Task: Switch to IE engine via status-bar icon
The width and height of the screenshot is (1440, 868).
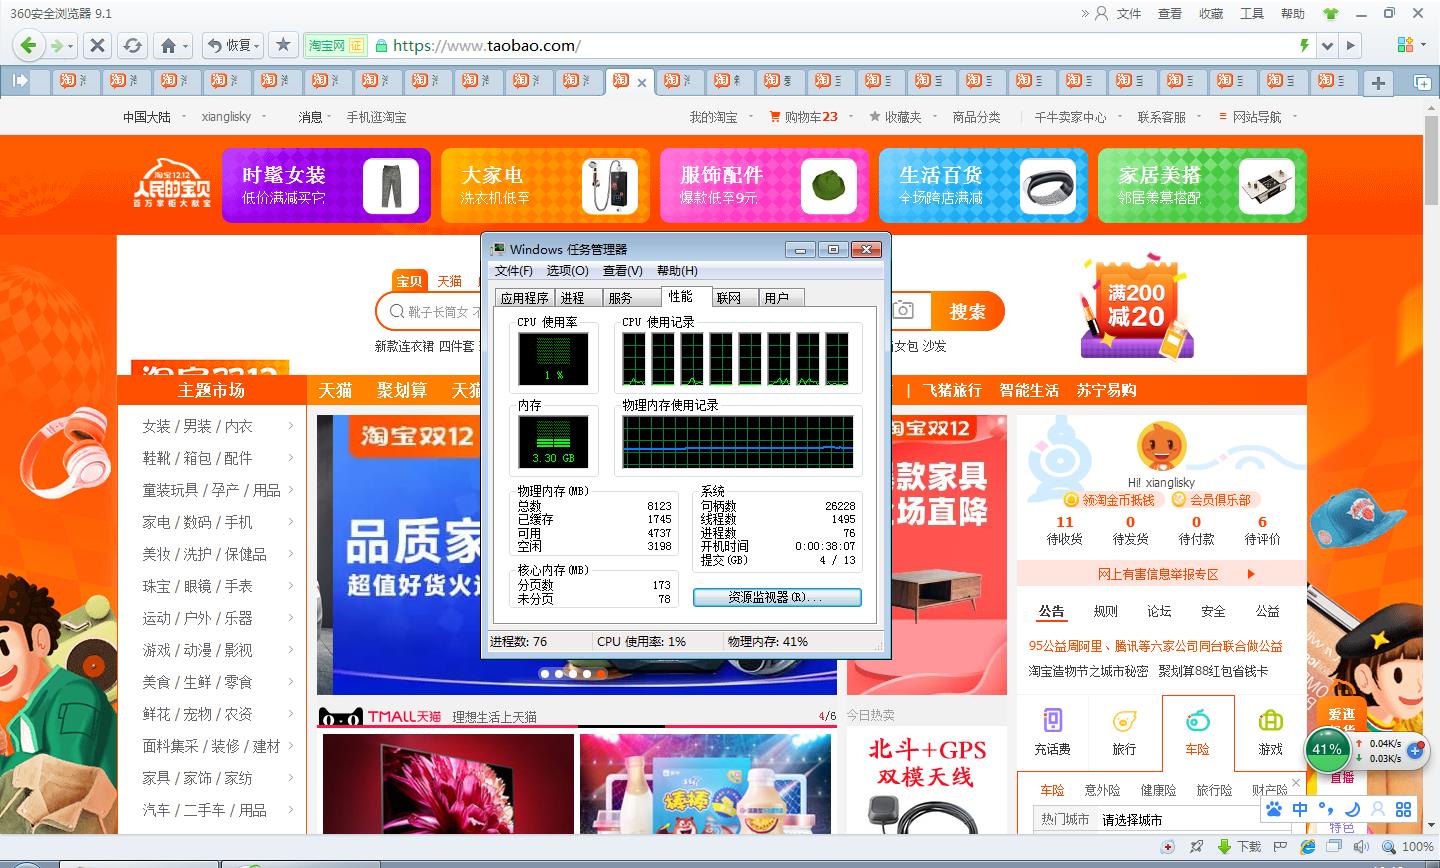Action: click(1308, 847)
